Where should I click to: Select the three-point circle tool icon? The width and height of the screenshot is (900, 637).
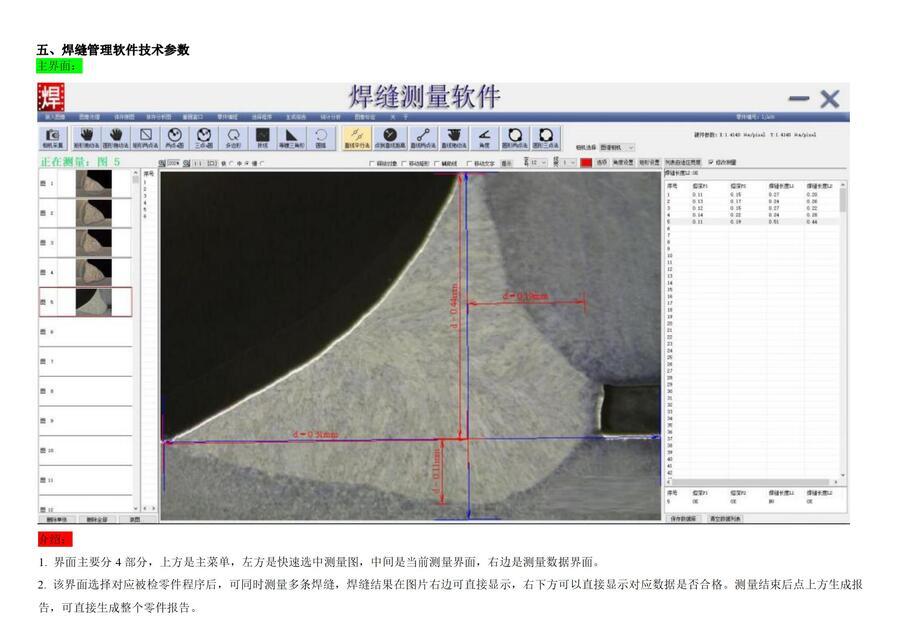pos(204,137)
